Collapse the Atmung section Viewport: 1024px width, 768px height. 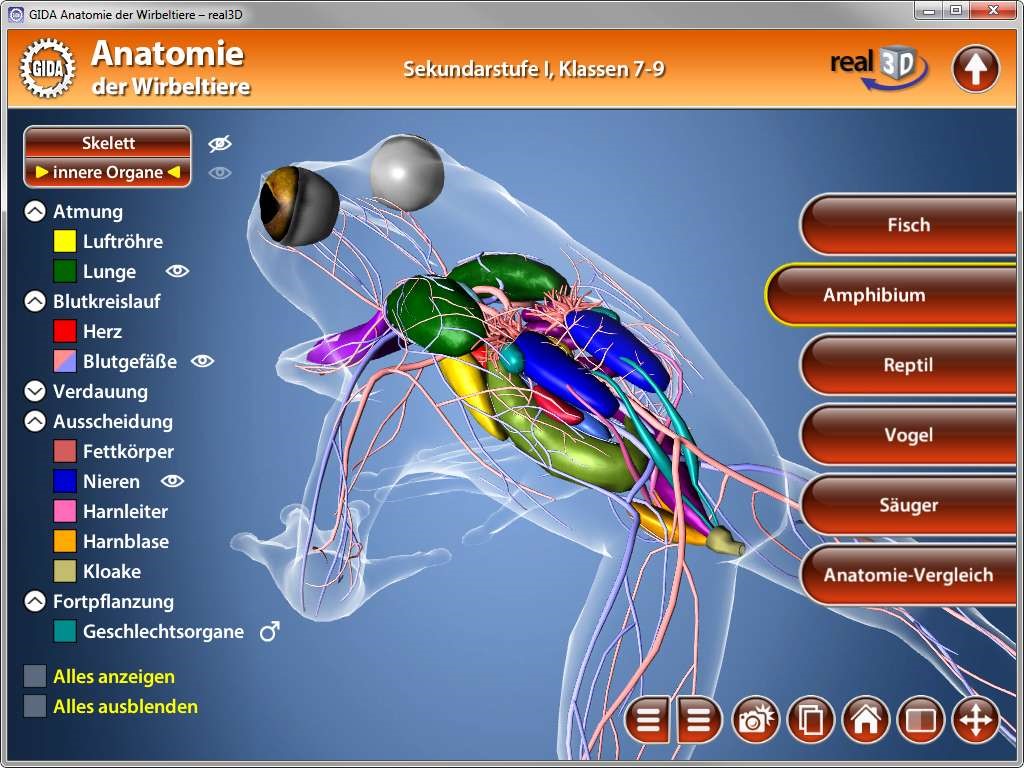[x=35, y=211]
